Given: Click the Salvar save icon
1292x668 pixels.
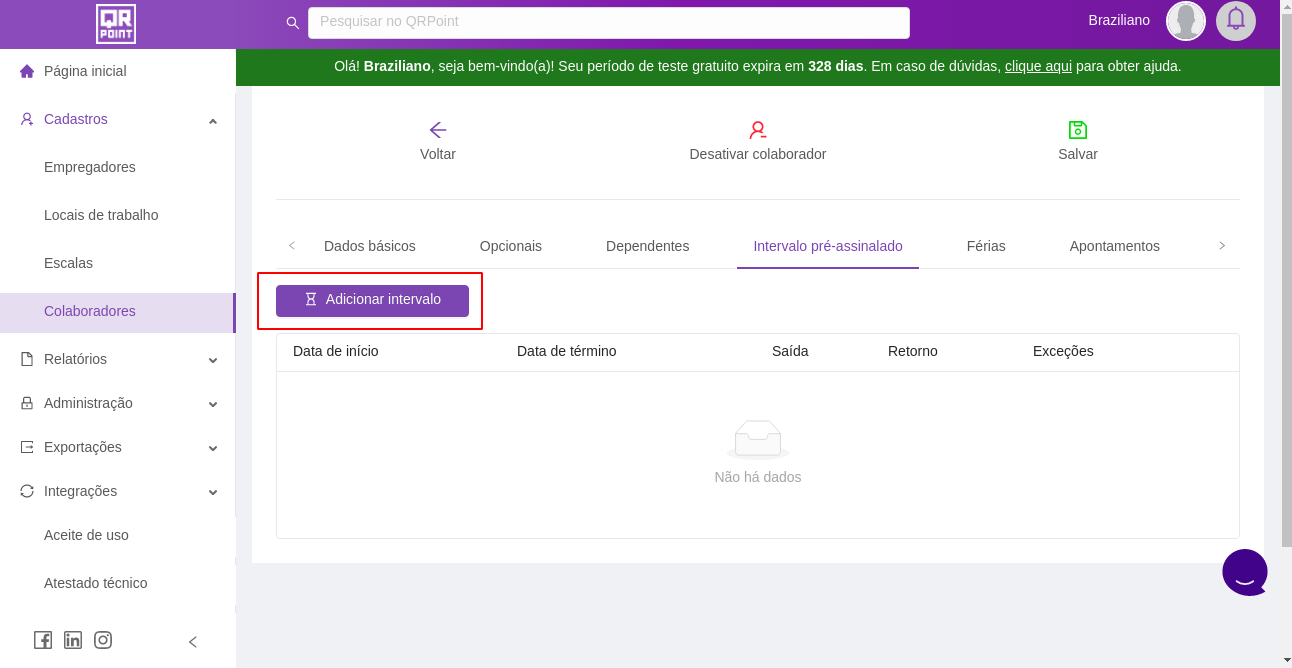Looking at the screenshot, I should coord(1078,130).
